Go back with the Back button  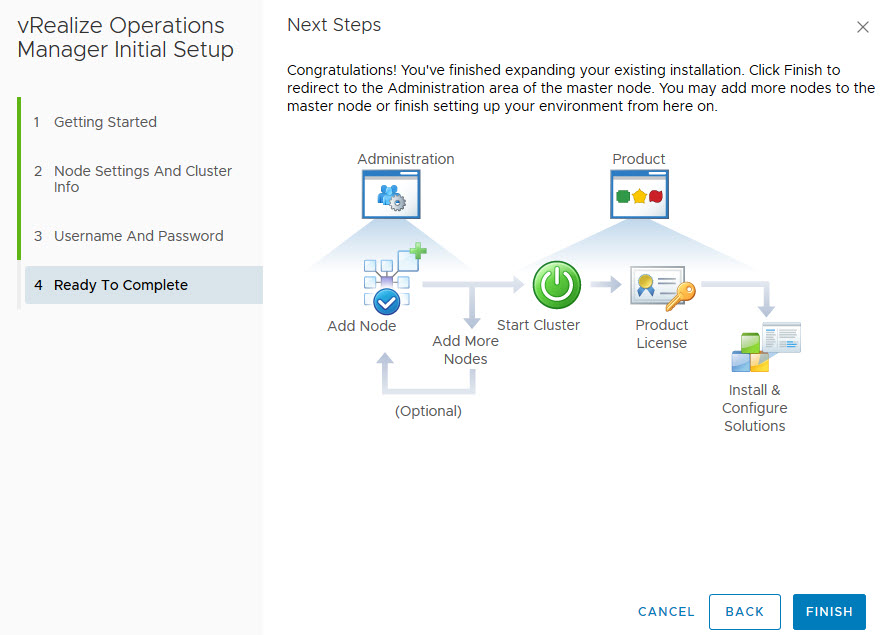tap(744, 611)
